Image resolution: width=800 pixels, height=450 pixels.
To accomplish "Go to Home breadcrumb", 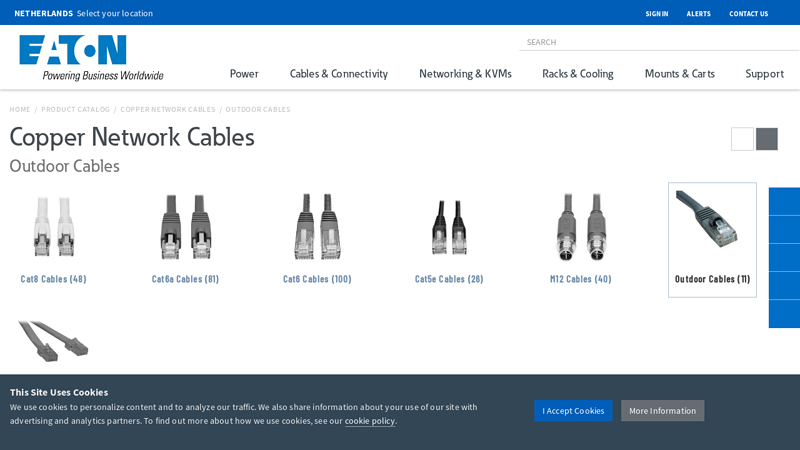I will click(20, 109).
